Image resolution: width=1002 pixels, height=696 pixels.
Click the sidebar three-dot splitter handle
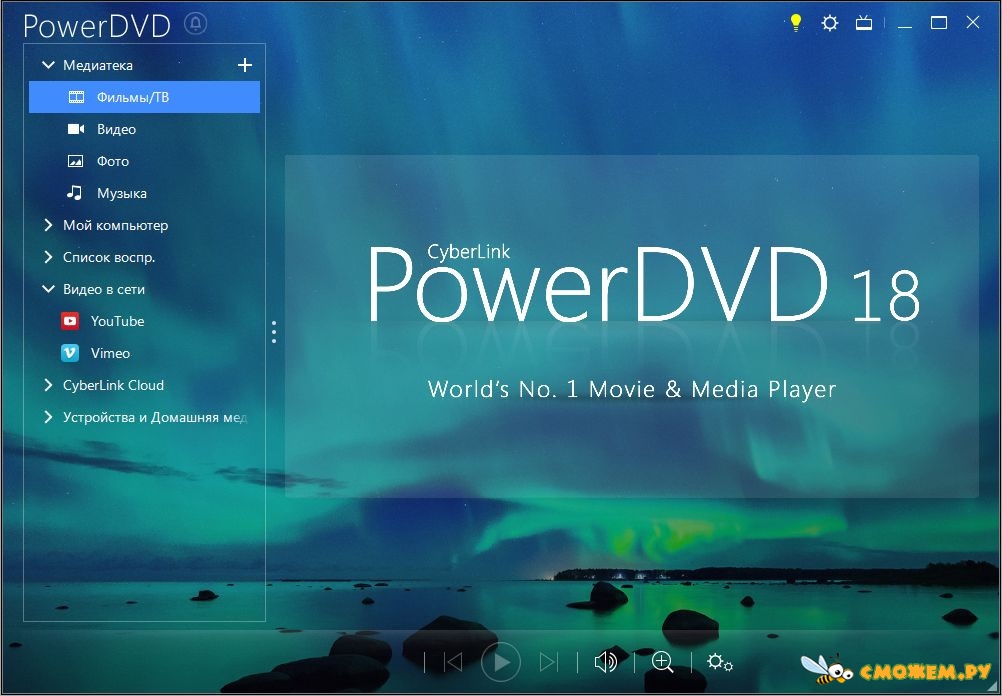tap(274, 332)
